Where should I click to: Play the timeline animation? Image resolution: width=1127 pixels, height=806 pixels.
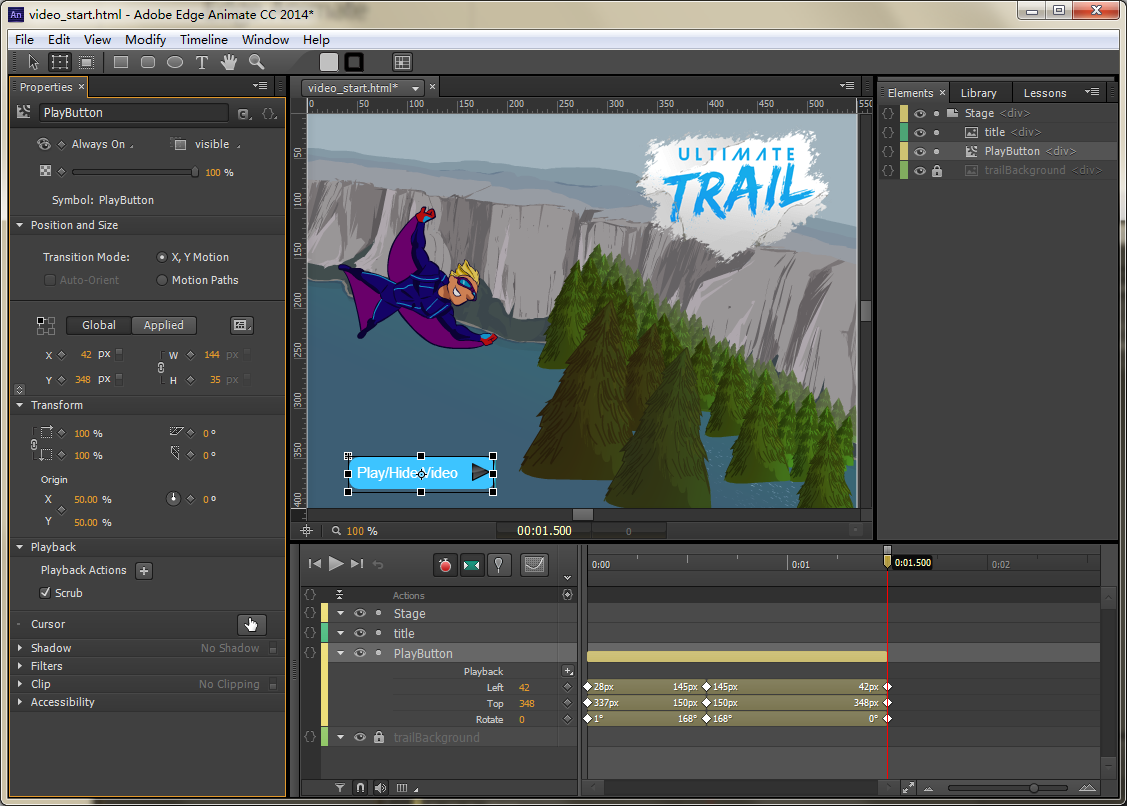click(336, 564)
